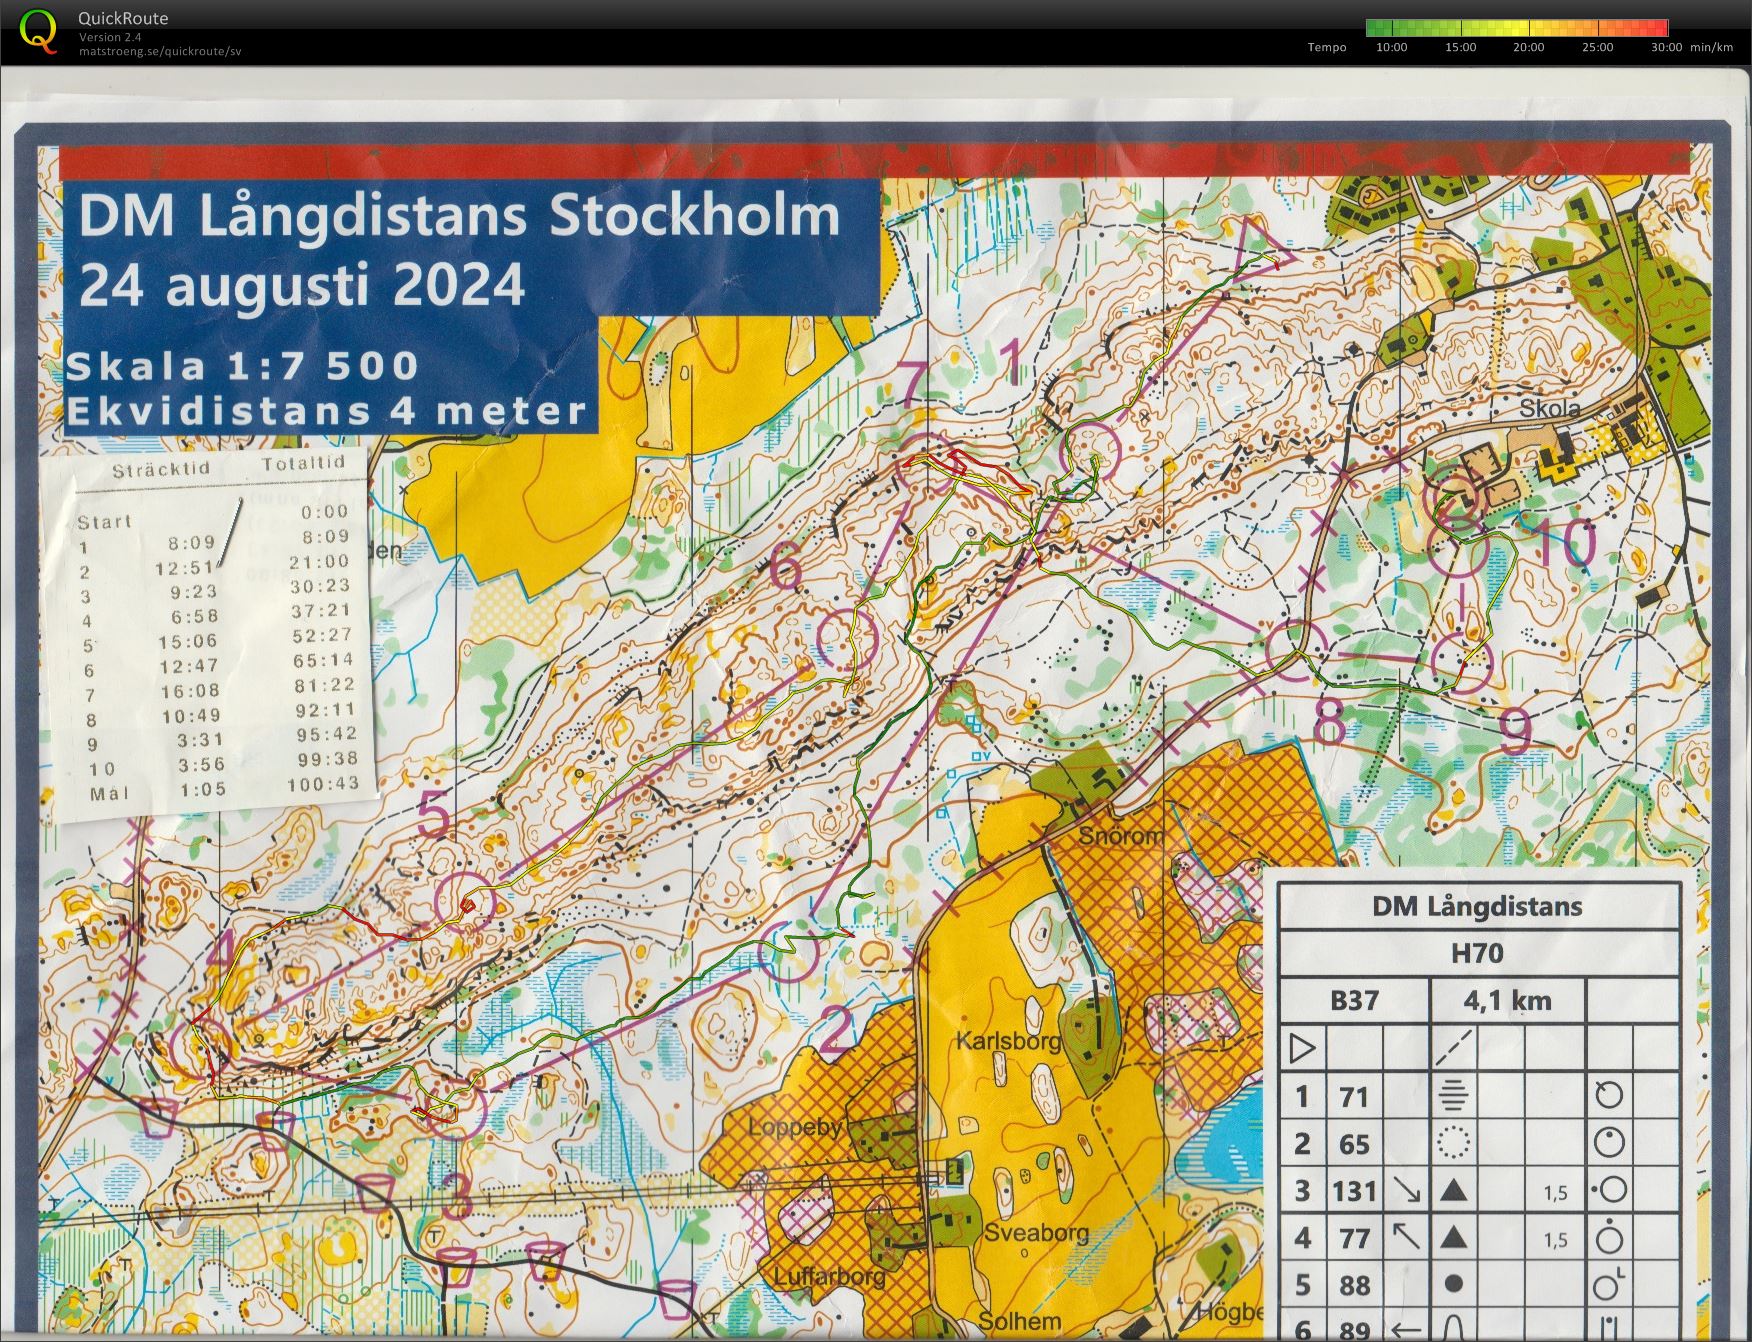This screenshot has width=1752, height=1342.
Task: Click the 'Totaltid' column header
Action: coord(304,463)
